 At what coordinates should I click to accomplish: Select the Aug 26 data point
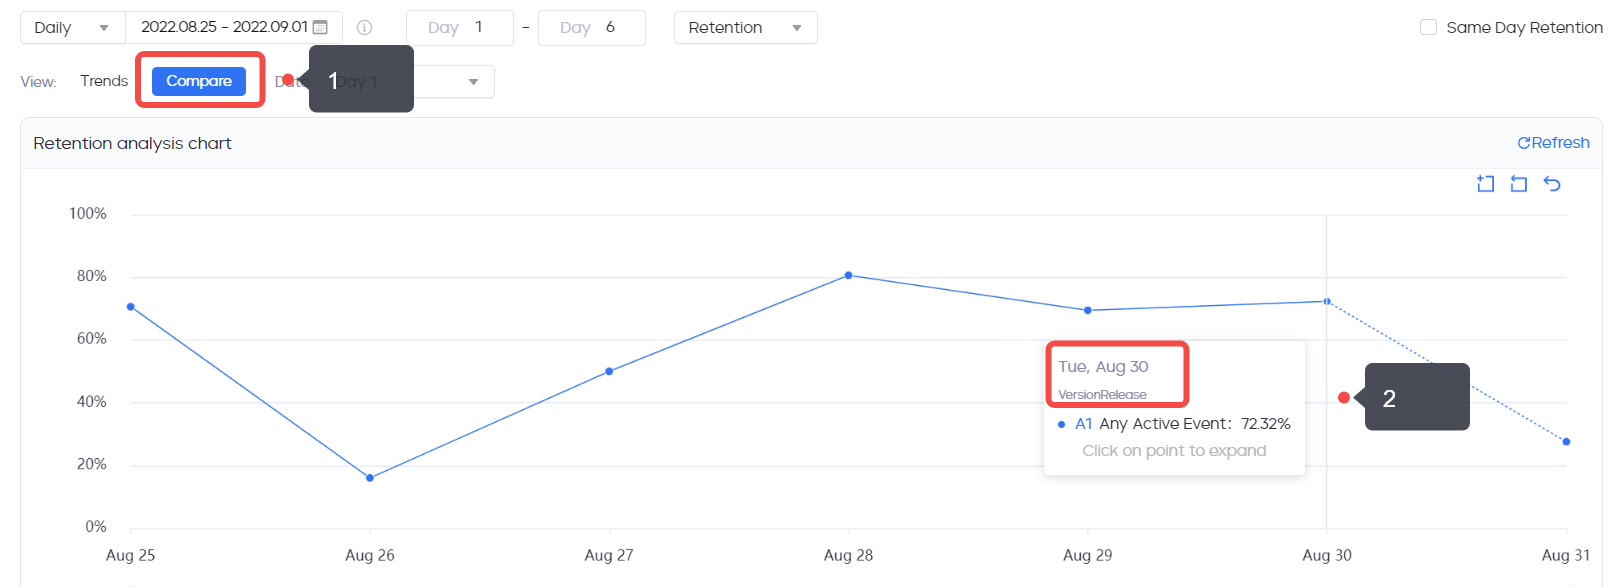(370, 478)
